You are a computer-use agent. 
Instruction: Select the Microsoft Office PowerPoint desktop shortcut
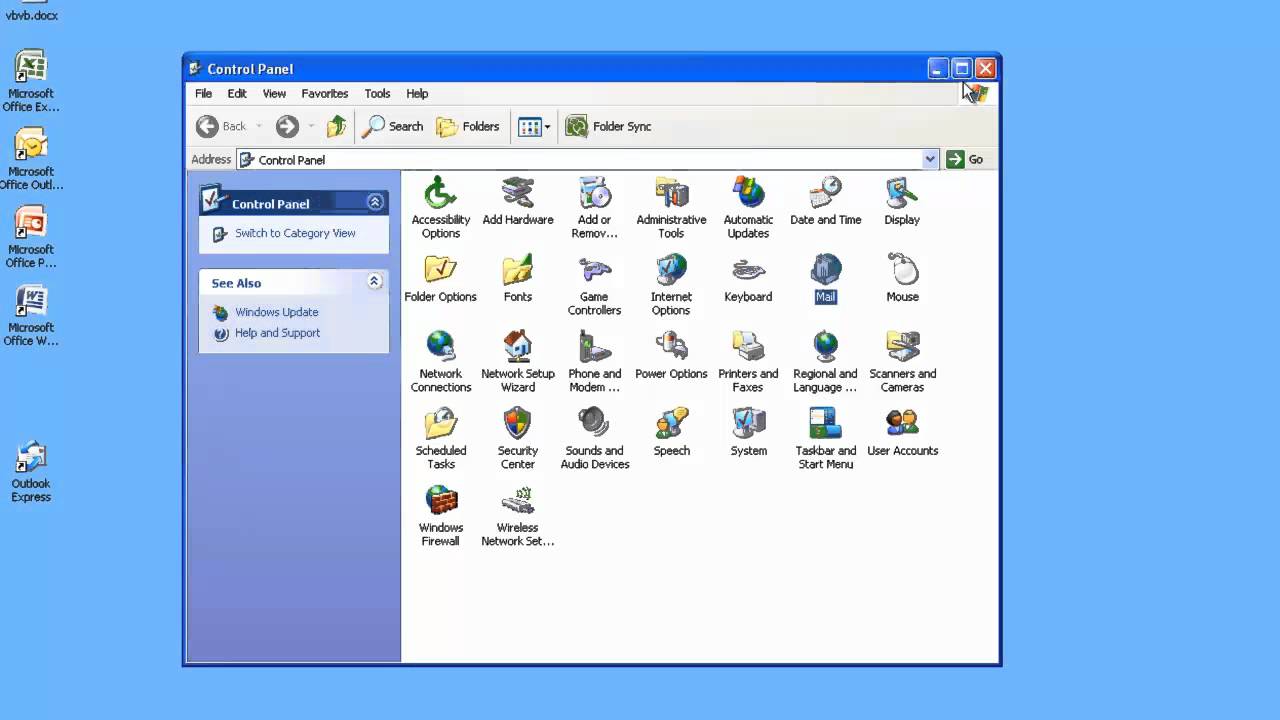[x=31, y=237]
